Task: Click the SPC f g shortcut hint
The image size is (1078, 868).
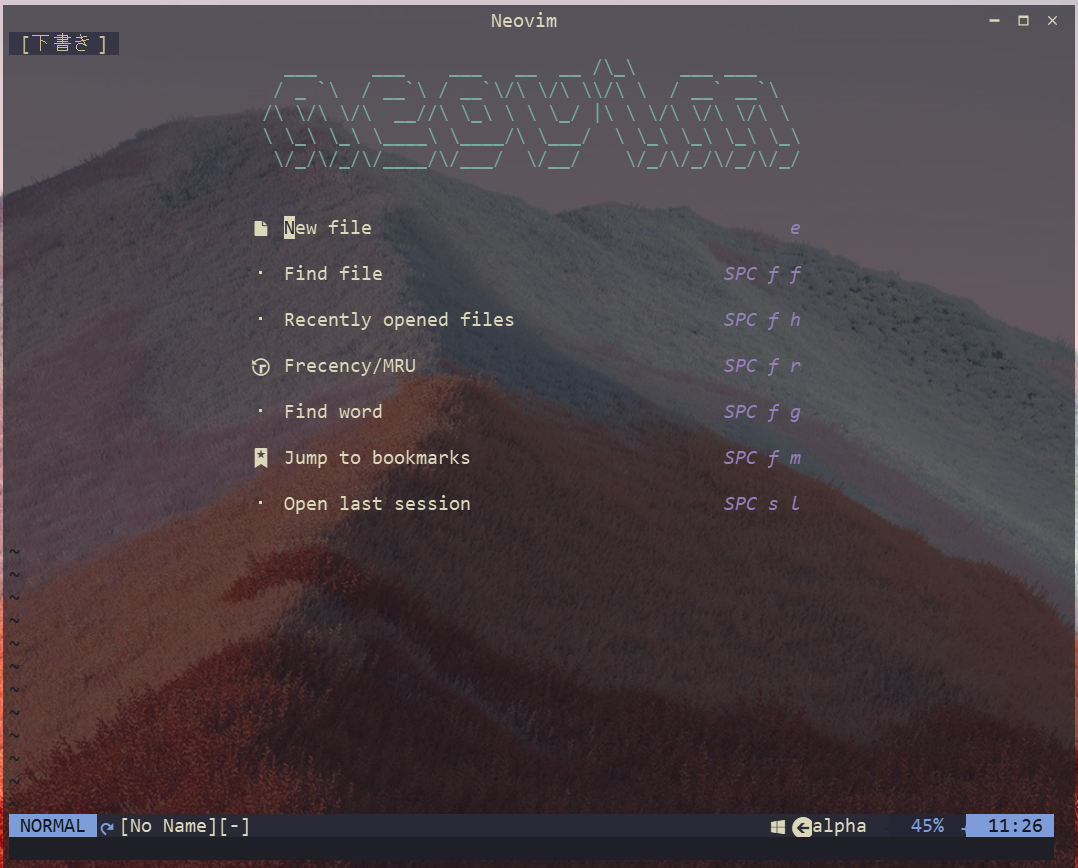Action: [762, 412]
